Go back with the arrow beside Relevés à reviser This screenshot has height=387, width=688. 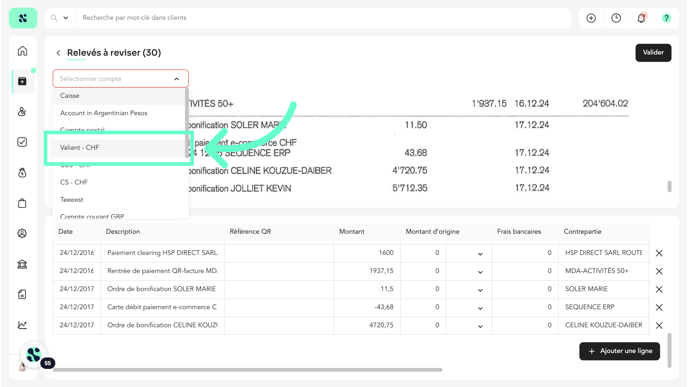pyautogui.click(x=58, y=53)
